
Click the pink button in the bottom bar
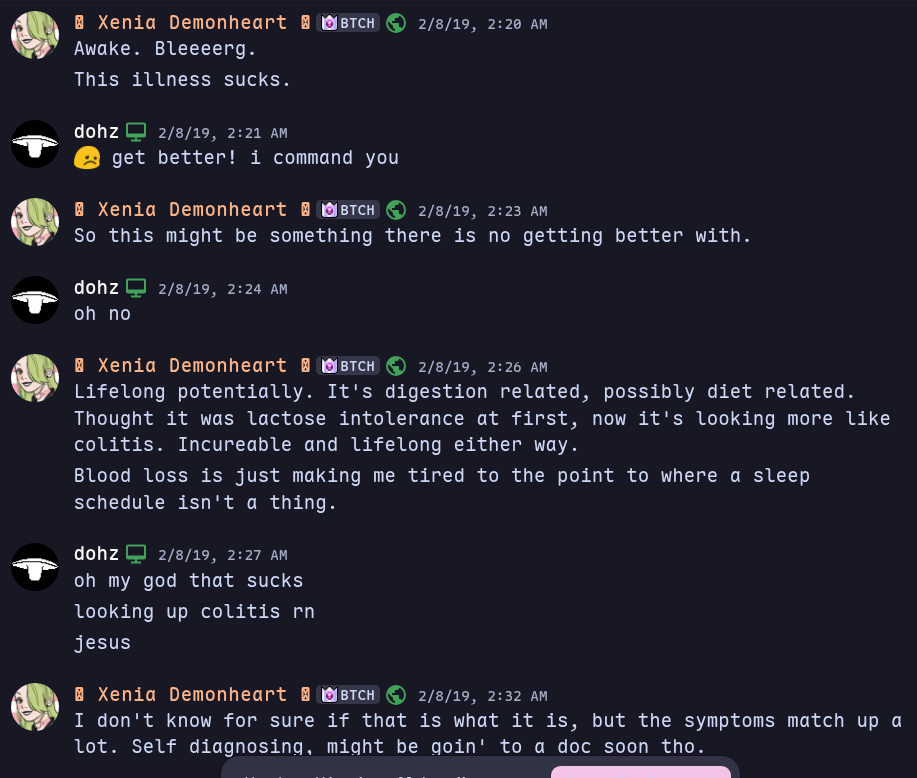[640, 772]
